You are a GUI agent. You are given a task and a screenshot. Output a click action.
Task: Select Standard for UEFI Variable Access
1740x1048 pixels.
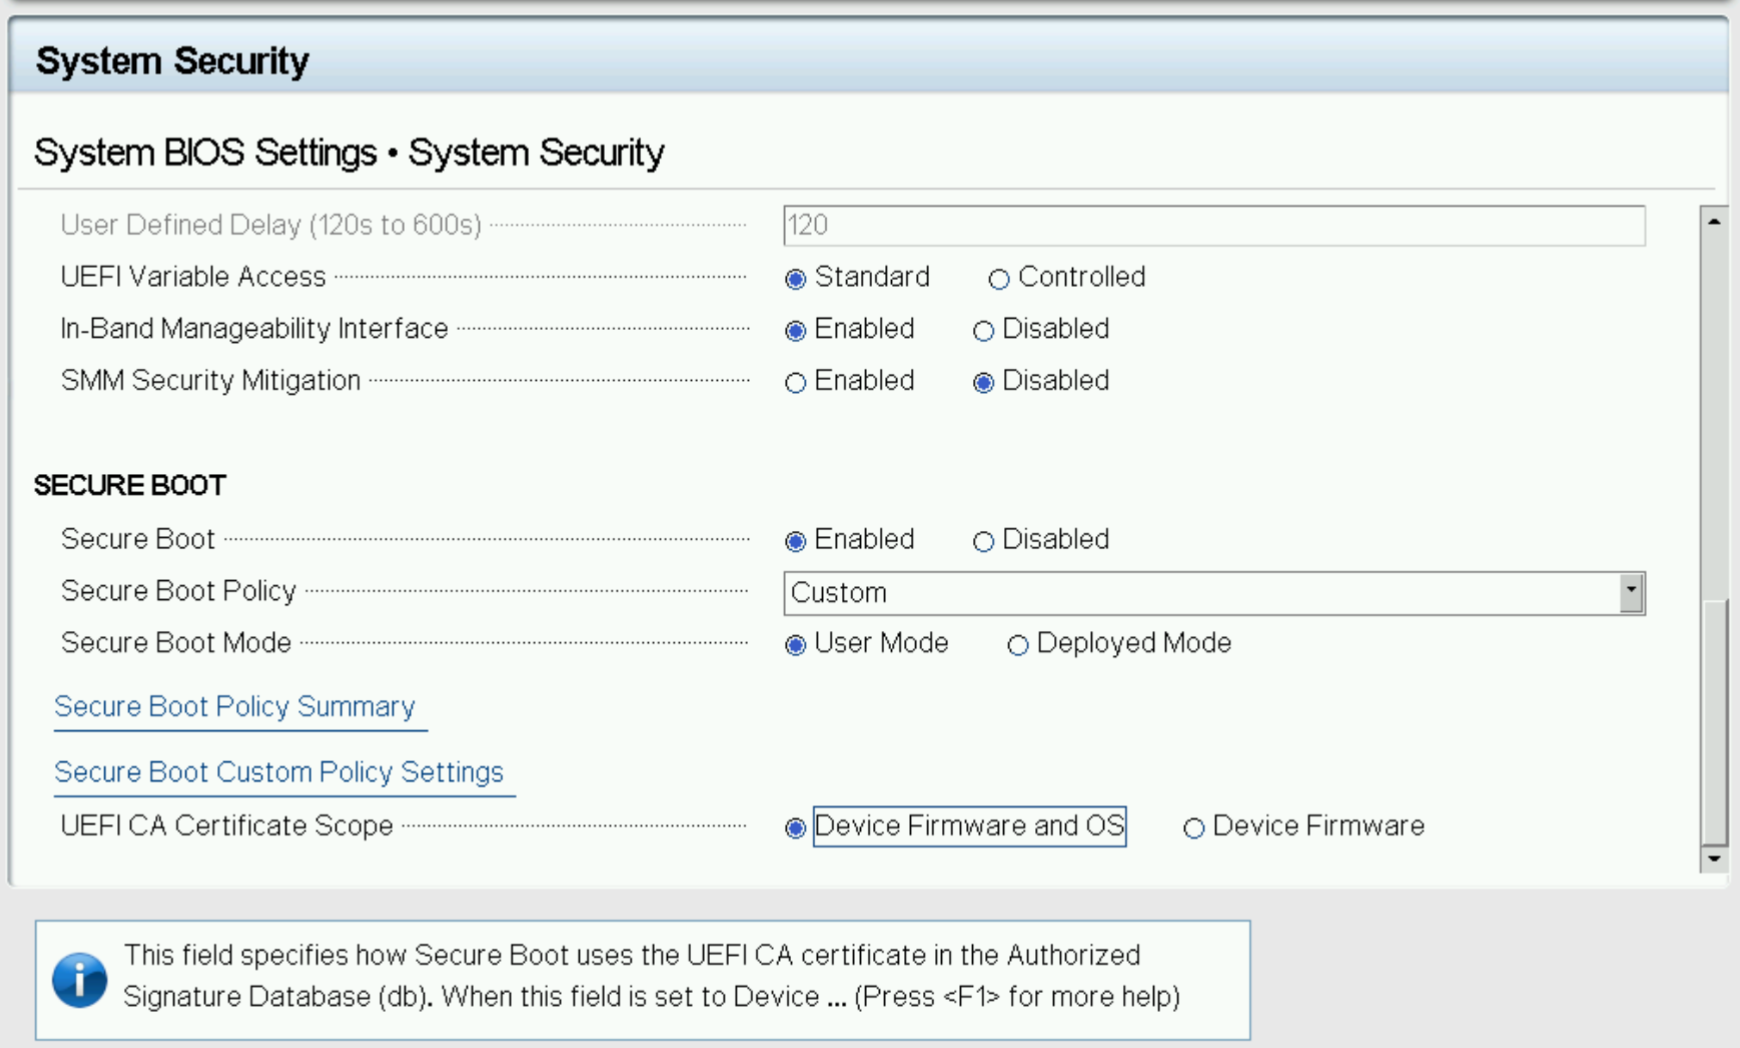[795, 279]
